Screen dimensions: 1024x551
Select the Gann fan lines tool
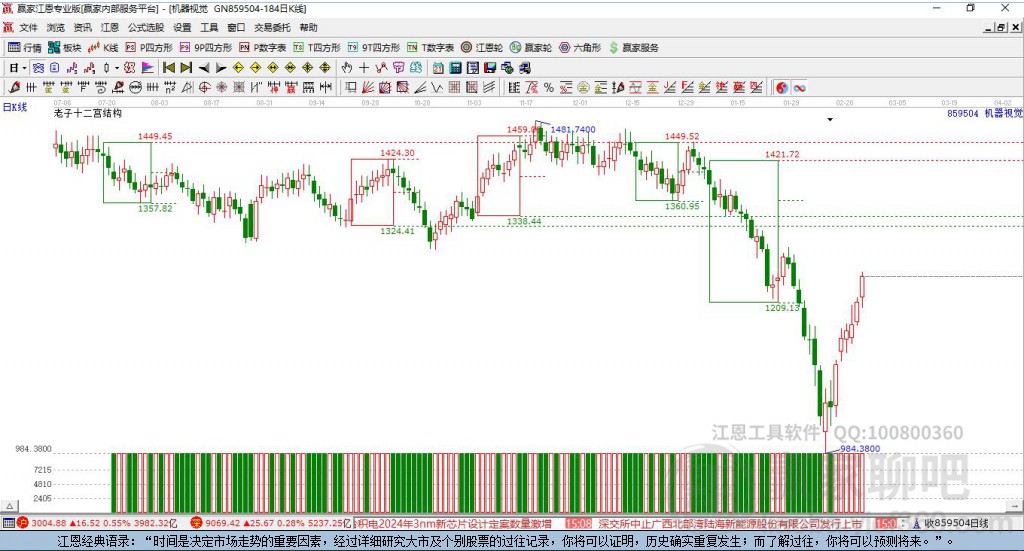click(x=368, y=87)
